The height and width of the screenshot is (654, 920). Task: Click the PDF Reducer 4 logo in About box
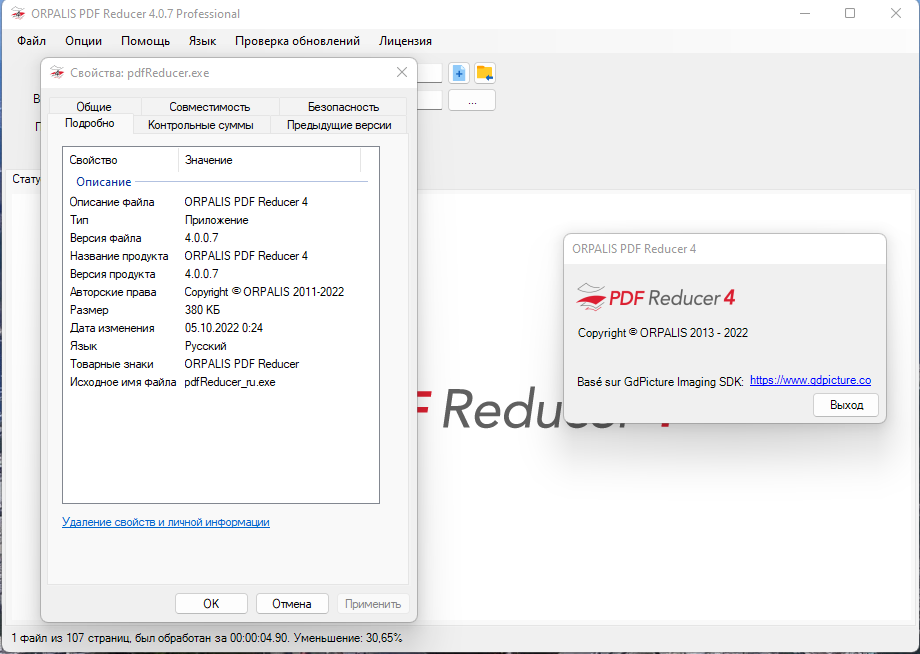656,297
